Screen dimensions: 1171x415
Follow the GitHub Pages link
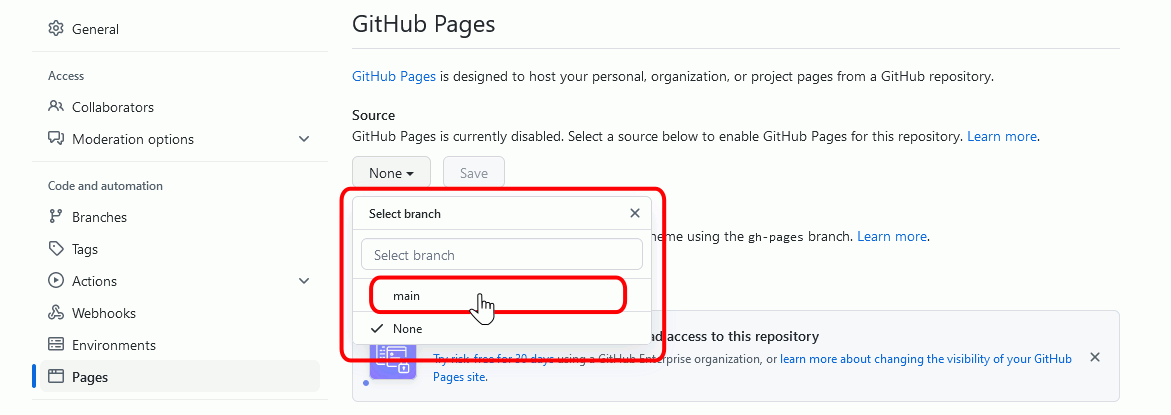pos(394,76)
